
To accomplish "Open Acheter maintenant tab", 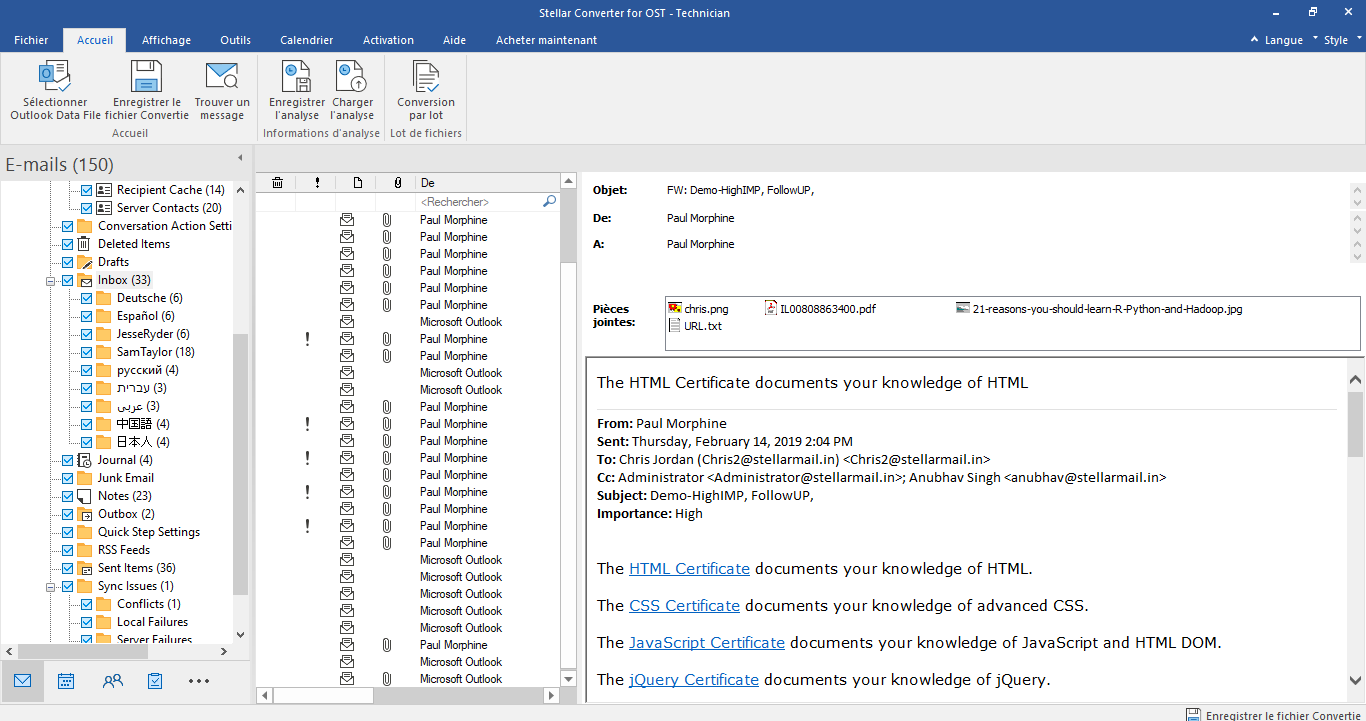I will pos(546,40).
